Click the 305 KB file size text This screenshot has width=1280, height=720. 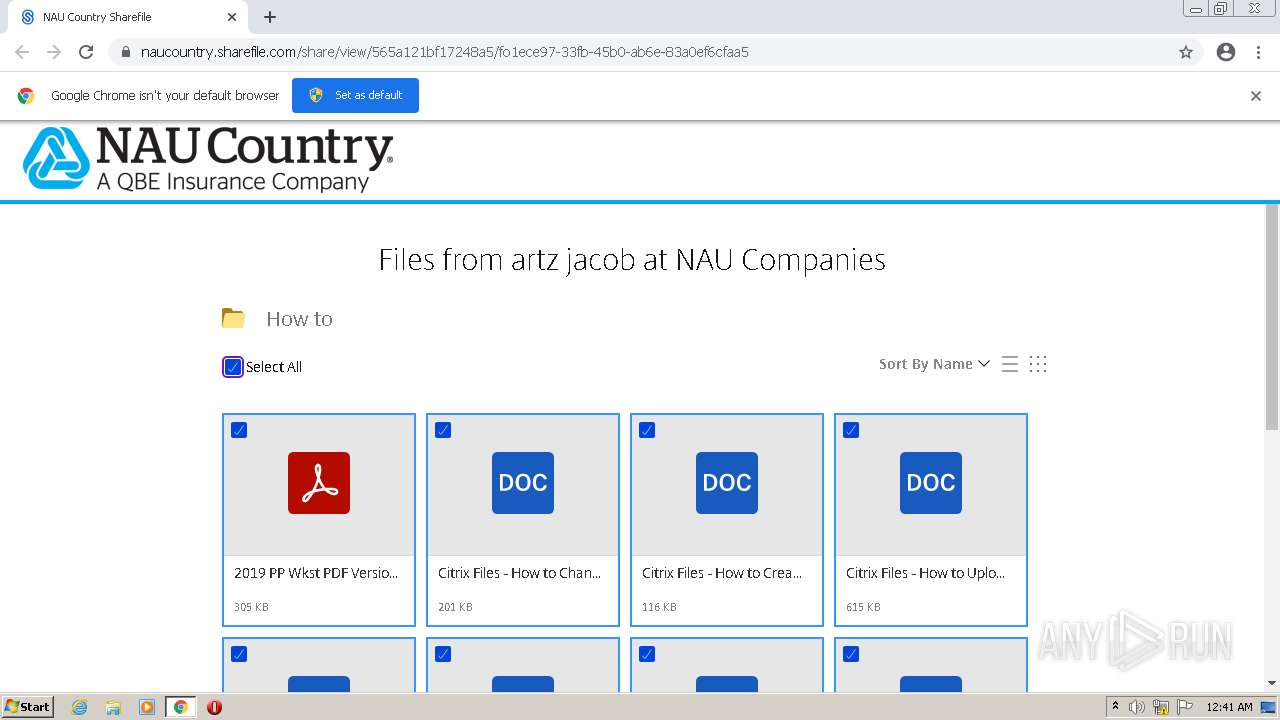[x=251, y=607]
